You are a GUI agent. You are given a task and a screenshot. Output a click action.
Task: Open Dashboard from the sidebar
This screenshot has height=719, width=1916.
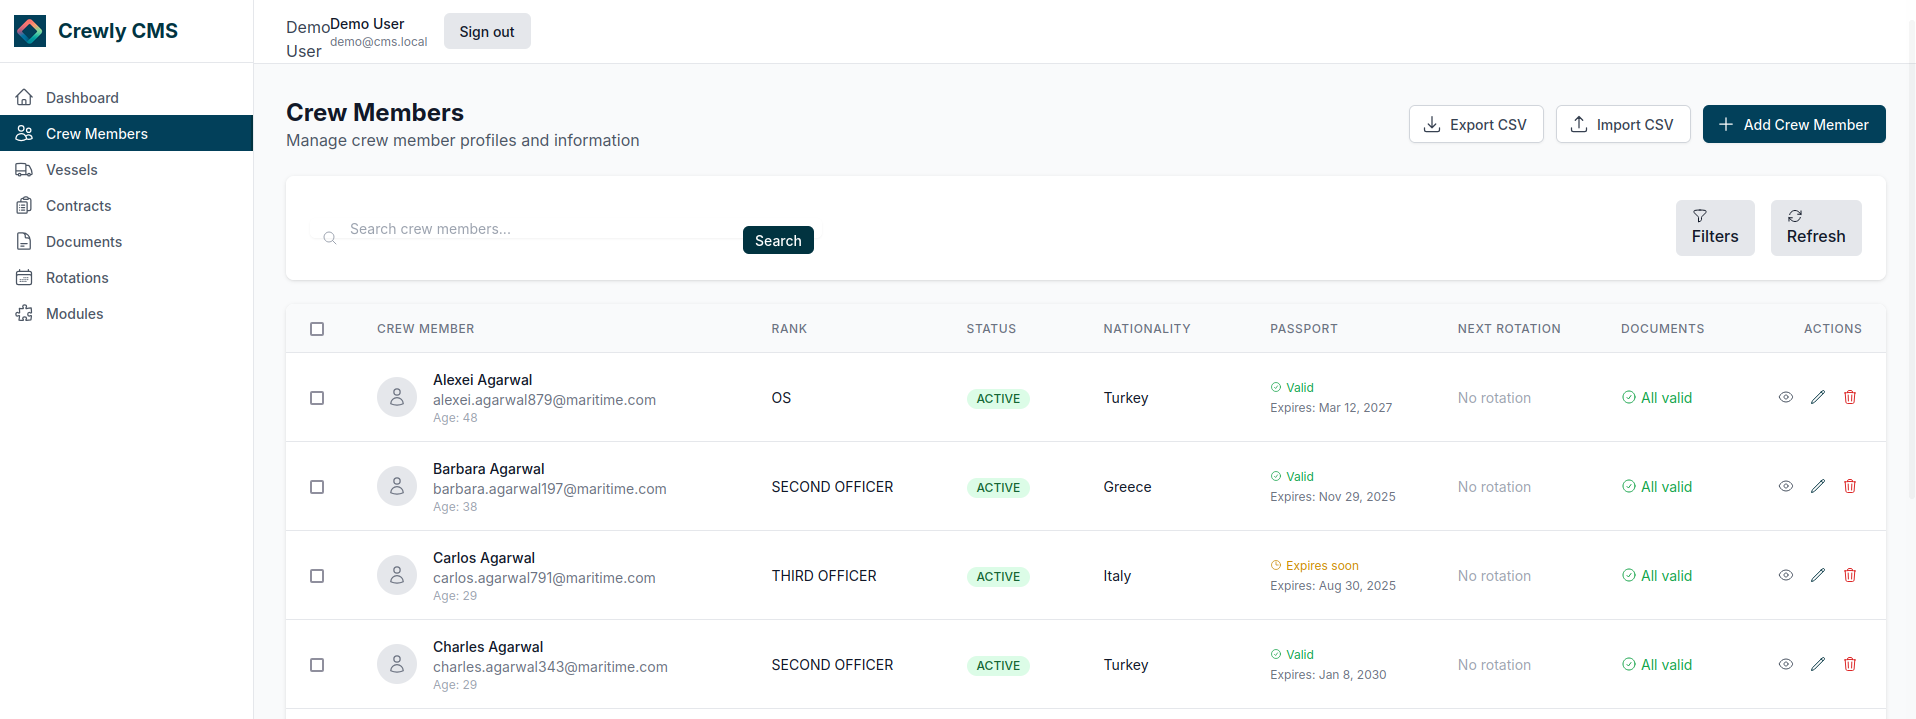tap(126, 98)
